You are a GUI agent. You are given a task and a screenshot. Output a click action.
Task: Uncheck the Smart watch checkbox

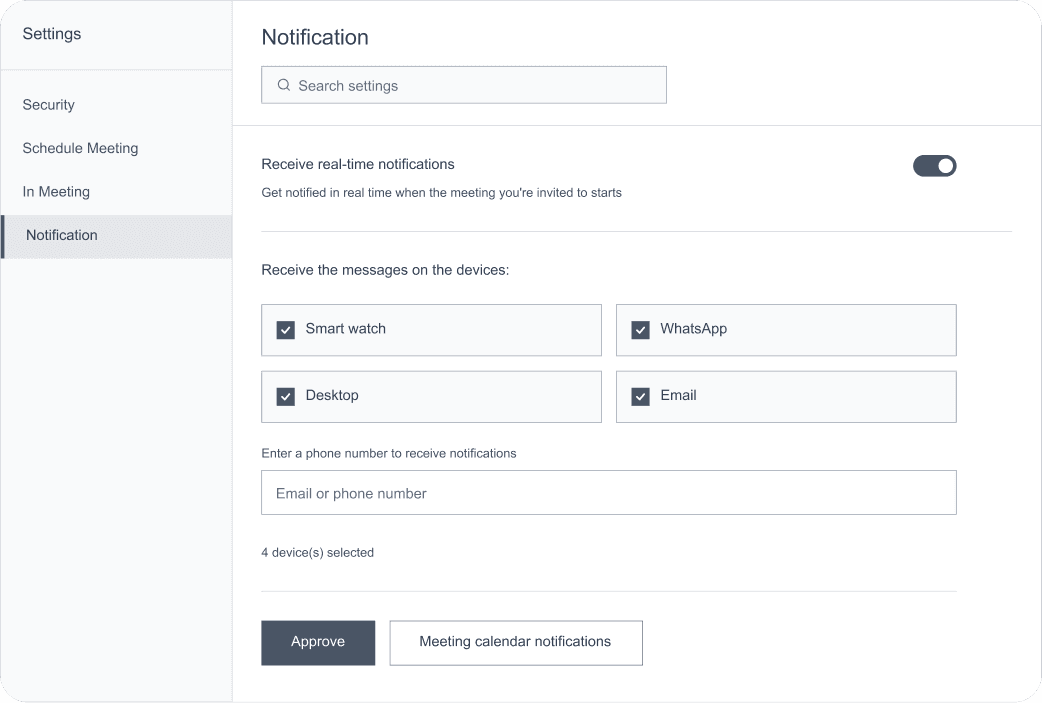click(x=286, y=330)
